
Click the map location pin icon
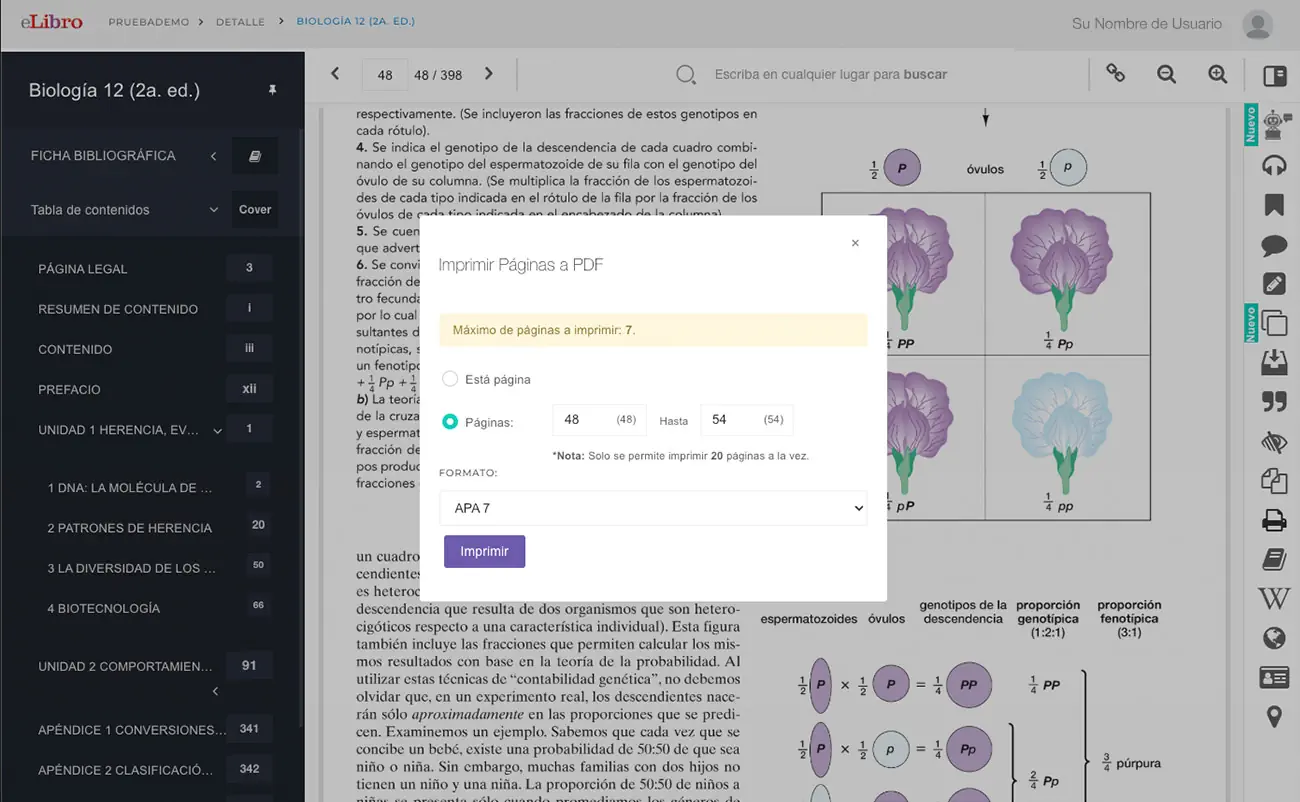pos(1274,716)
